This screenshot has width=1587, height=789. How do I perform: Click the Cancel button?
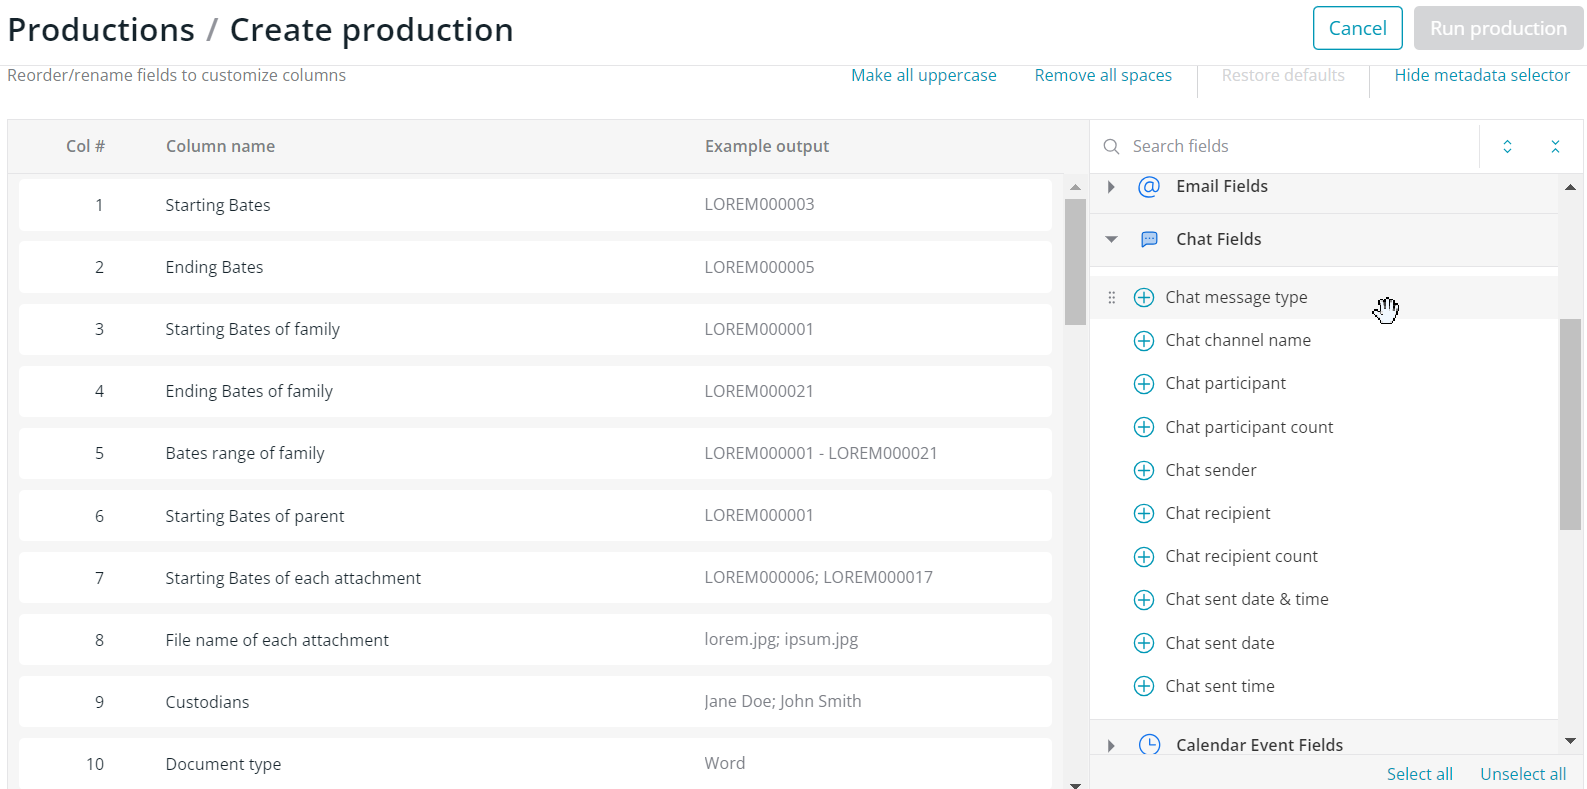1357,28
